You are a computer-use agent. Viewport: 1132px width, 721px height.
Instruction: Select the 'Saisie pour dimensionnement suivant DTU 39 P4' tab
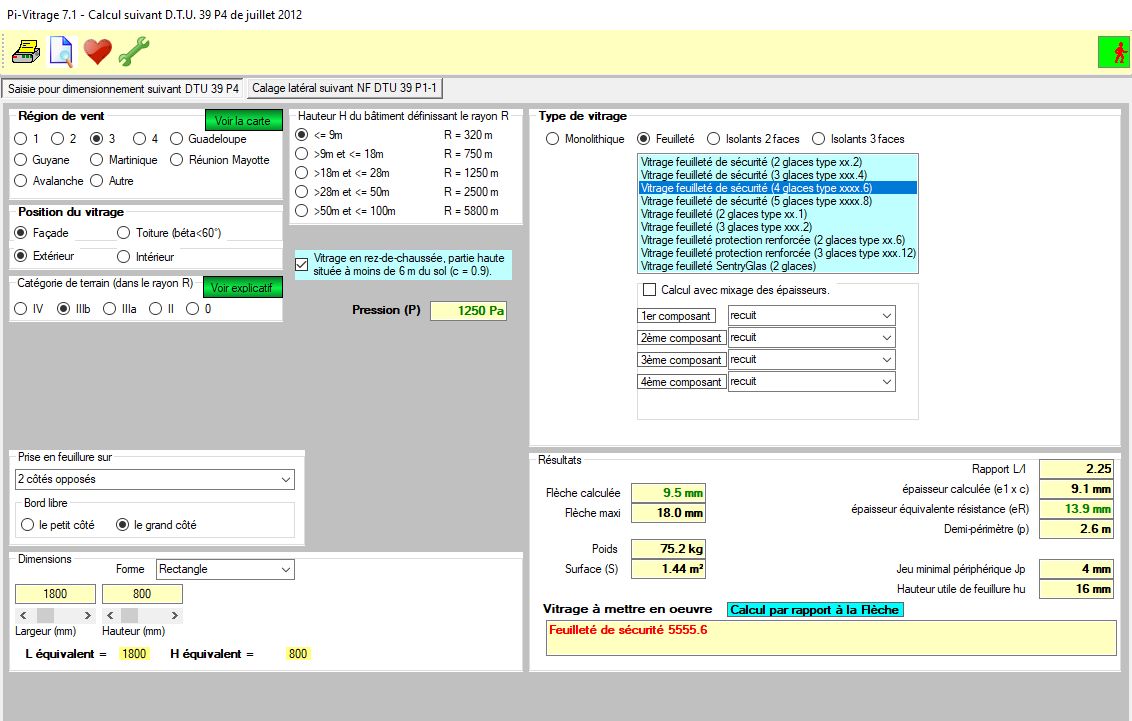(x=124, y=88)
